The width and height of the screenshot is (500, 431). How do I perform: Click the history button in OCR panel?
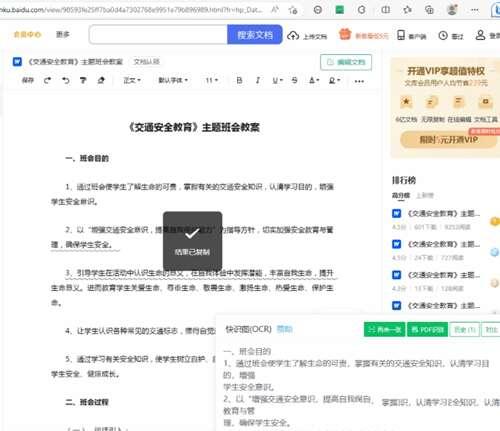click(x=465, y=330)
